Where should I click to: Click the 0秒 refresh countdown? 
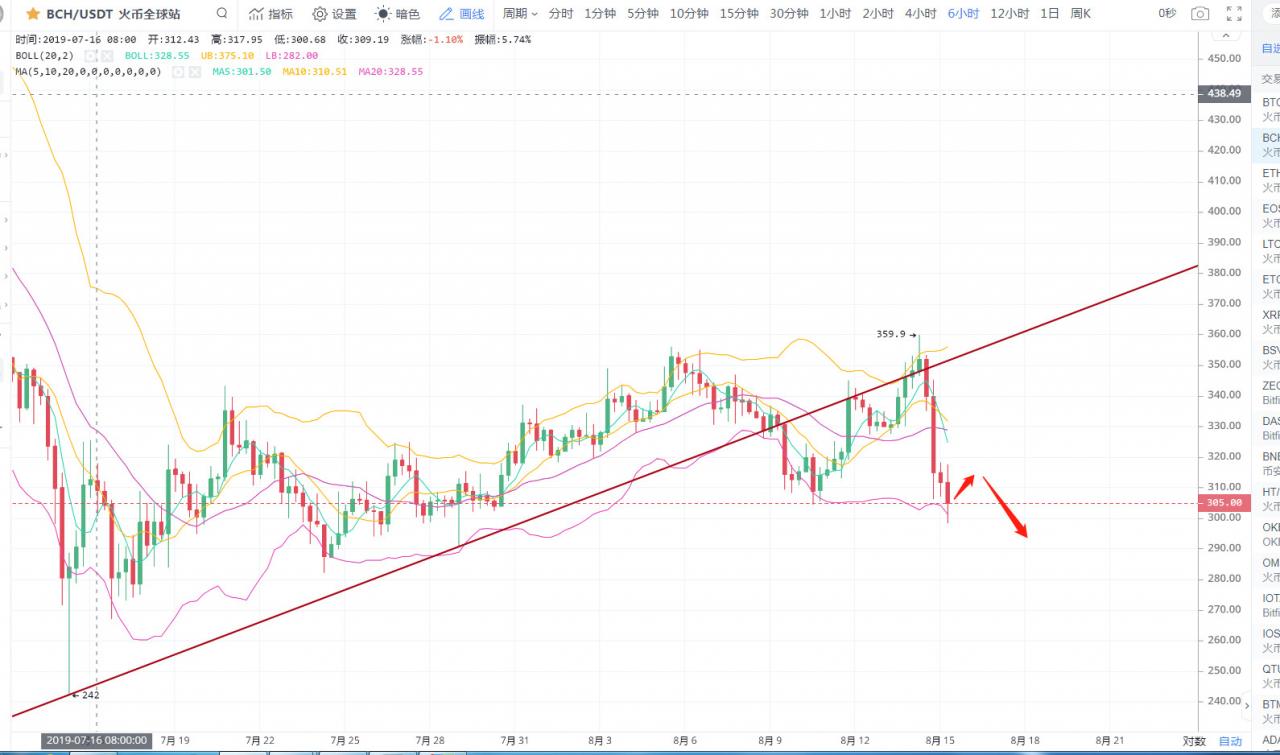[x=1167, y=14]
